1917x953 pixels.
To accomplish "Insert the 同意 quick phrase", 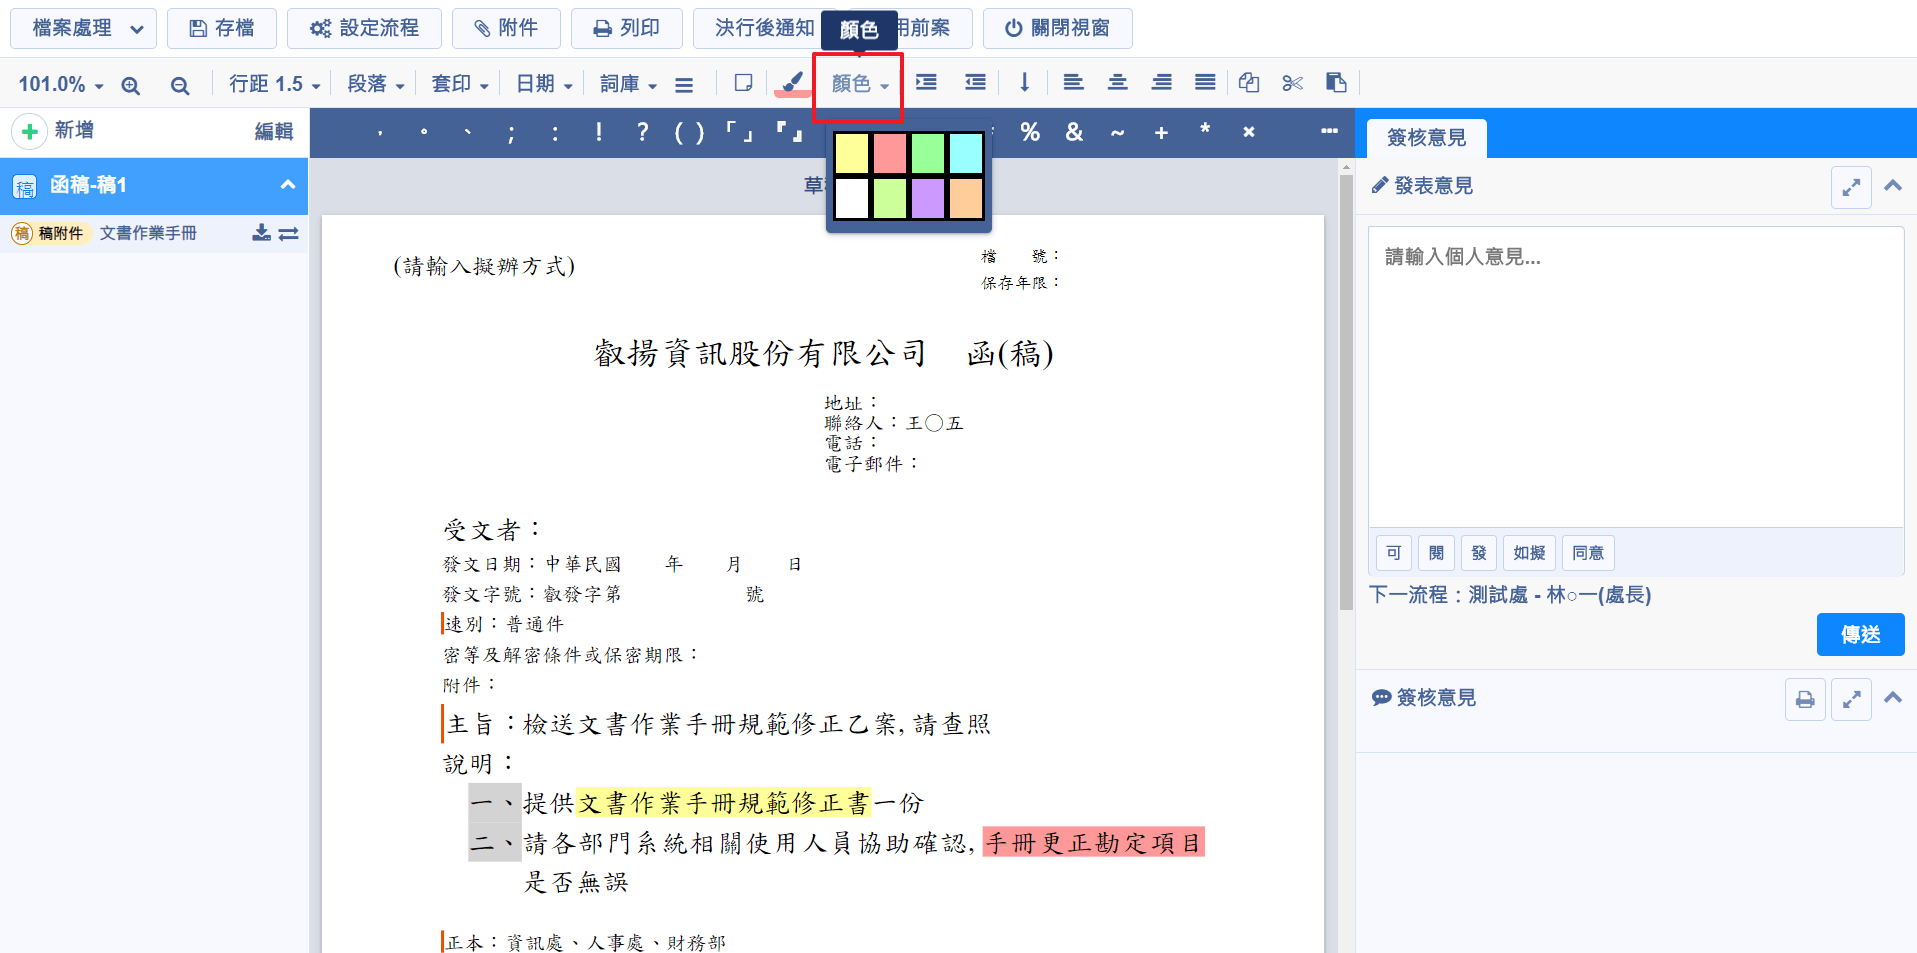I will tap(1587, 553).
